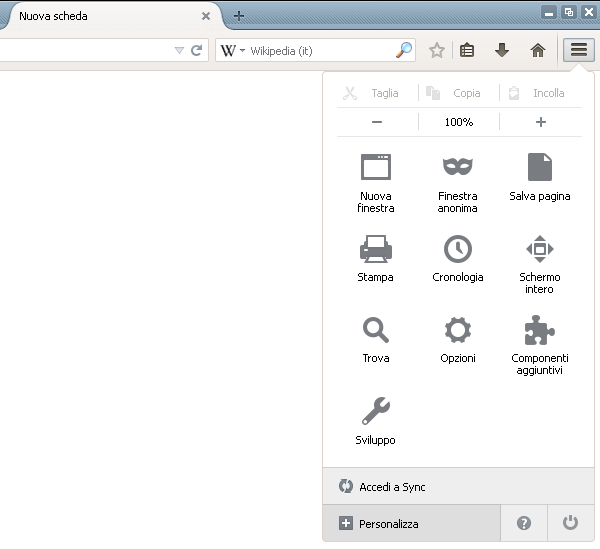
Task: Open the Downloads arrow icon
Action: tap(502, 50)
